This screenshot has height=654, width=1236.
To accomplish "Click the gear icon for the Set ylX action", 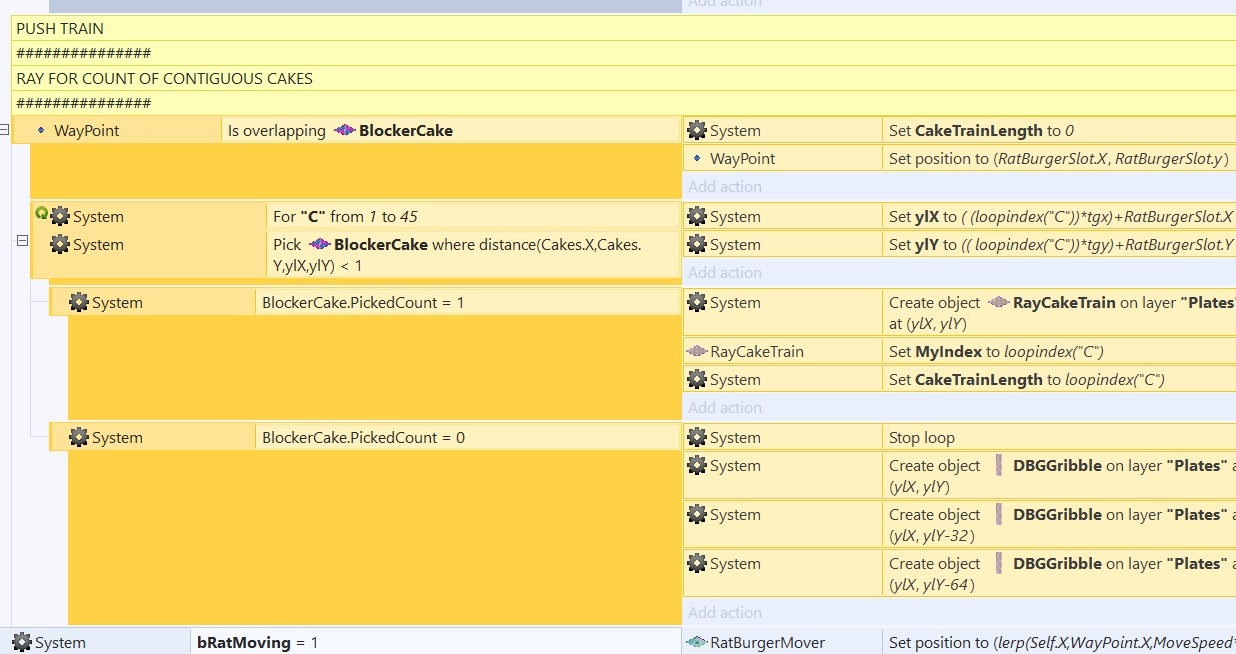I will coord(697,216).
